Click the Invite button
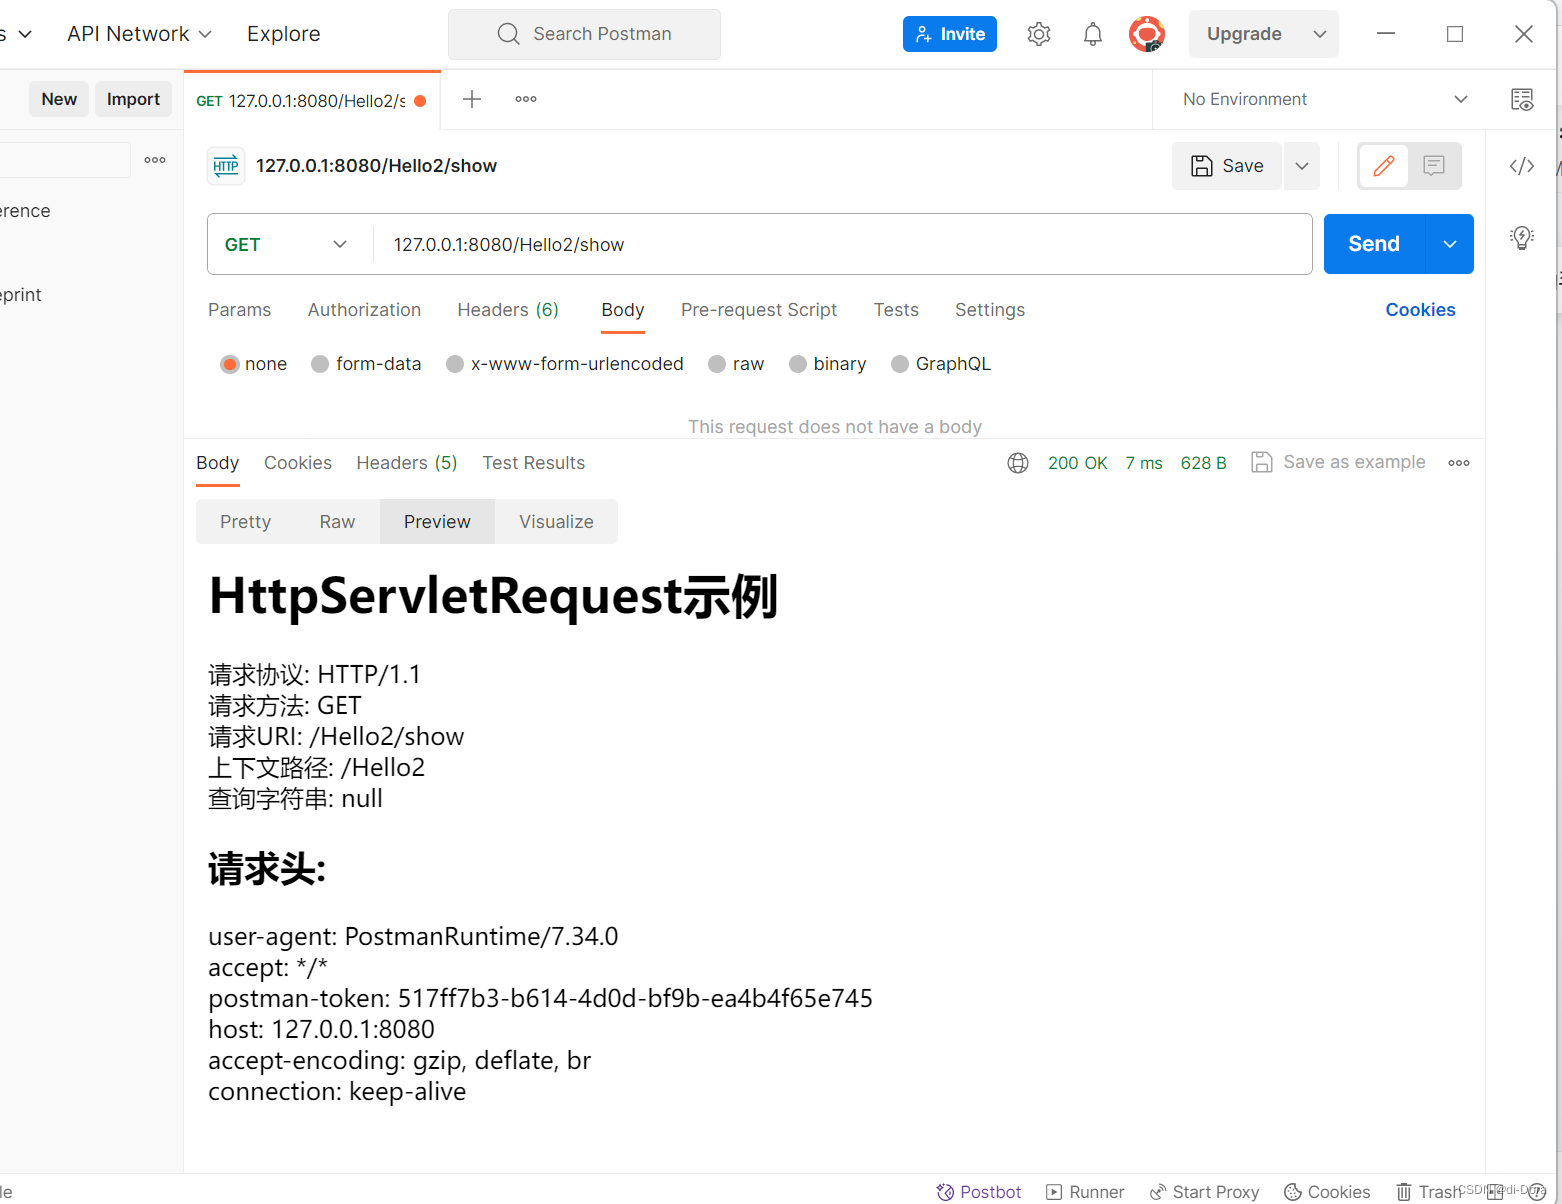This screenshot has width=1562, height=1204. click(950, 34)
